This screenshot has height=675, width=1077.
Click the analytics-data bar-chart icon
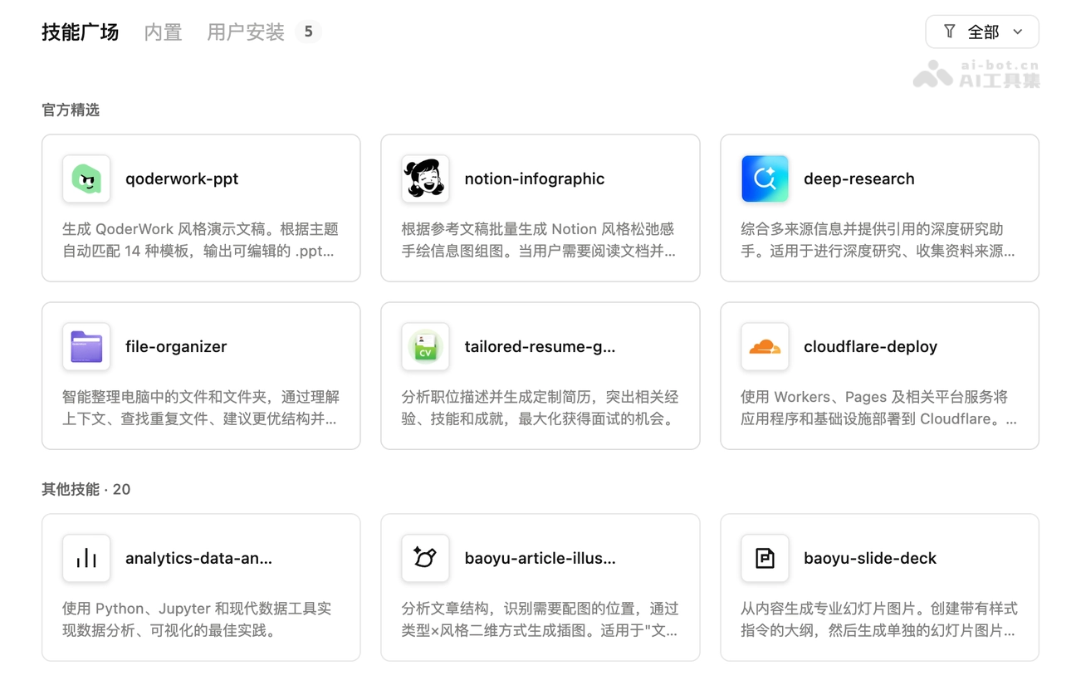click(x=86, y=558)
